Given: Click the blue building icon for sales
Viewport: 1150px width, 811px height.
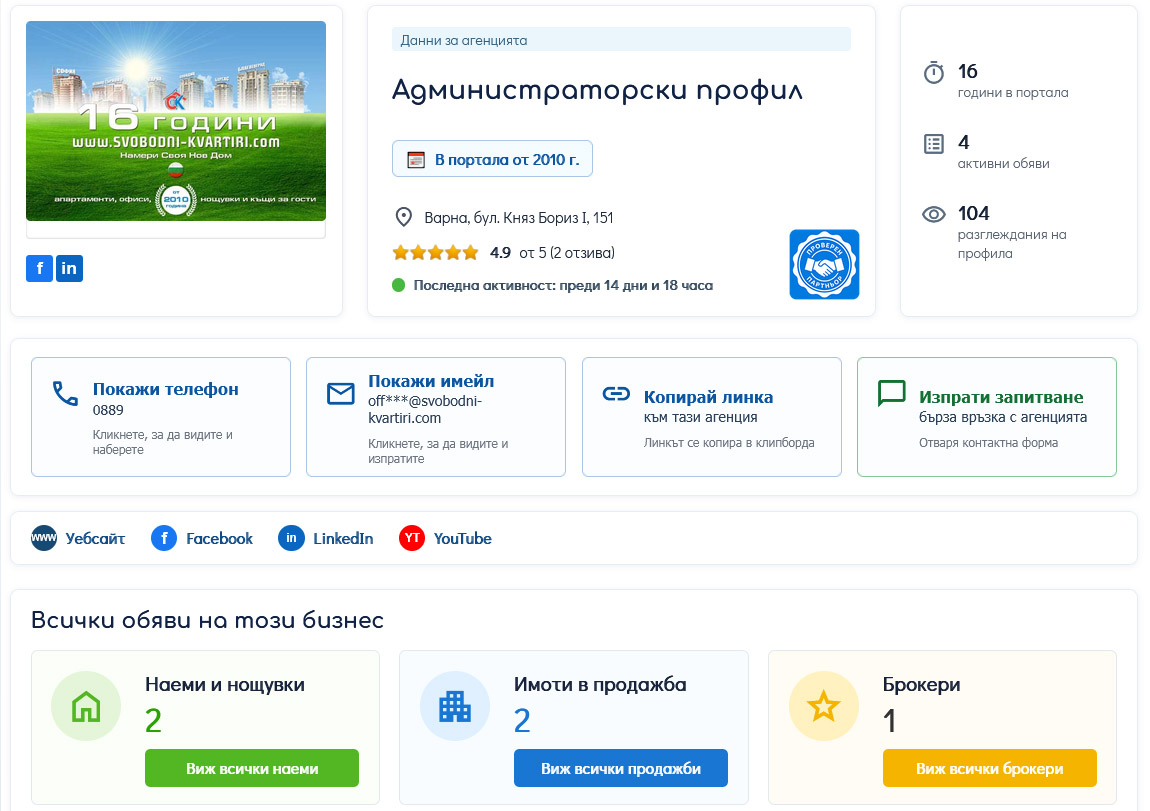Looking at the screenshot, I should coord(455,707).
